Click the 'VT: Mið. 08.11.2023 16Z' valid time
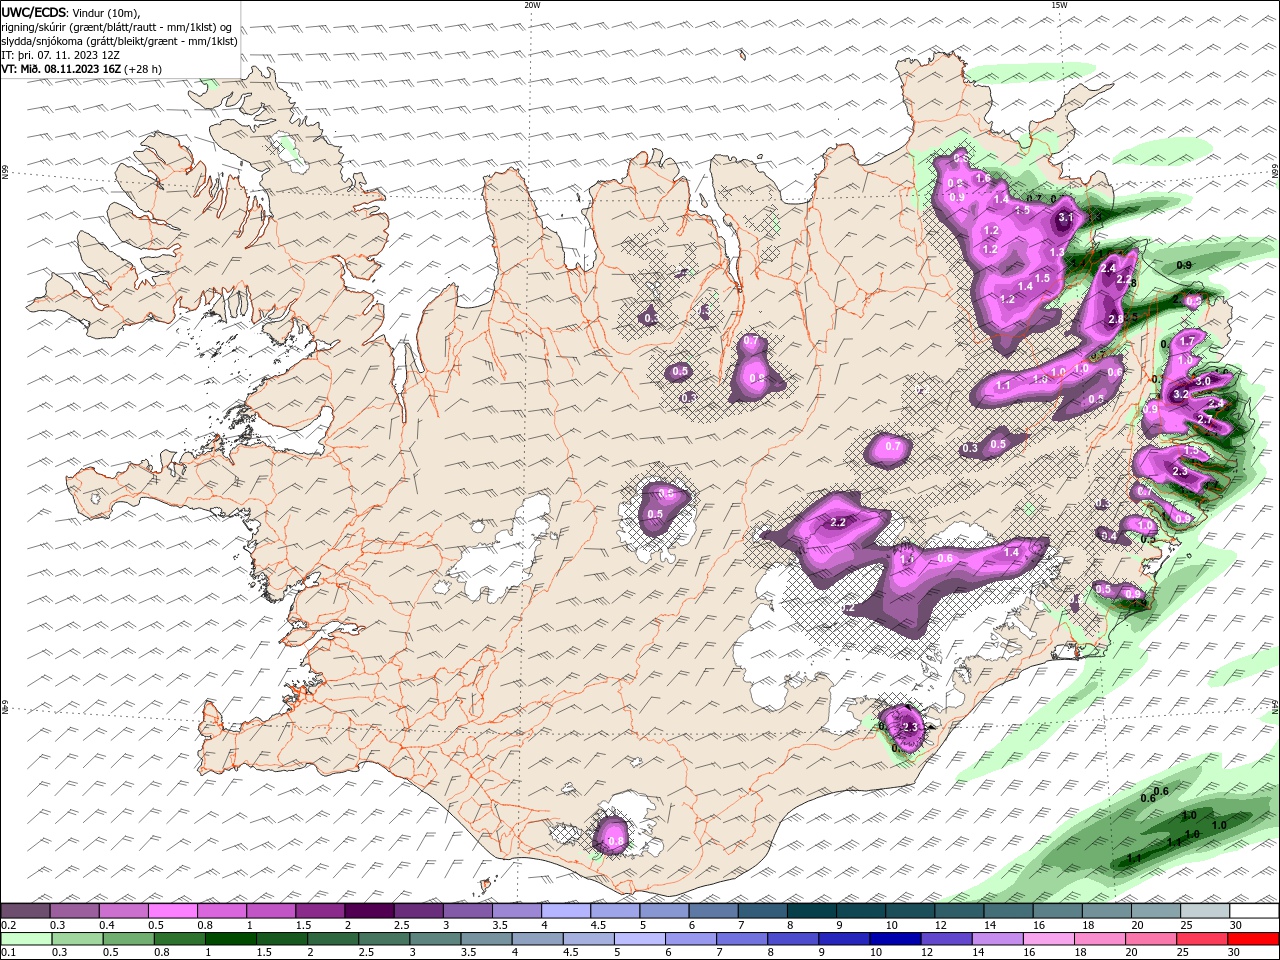Viewport: 1280px width, 960px height. pos(62,69)
